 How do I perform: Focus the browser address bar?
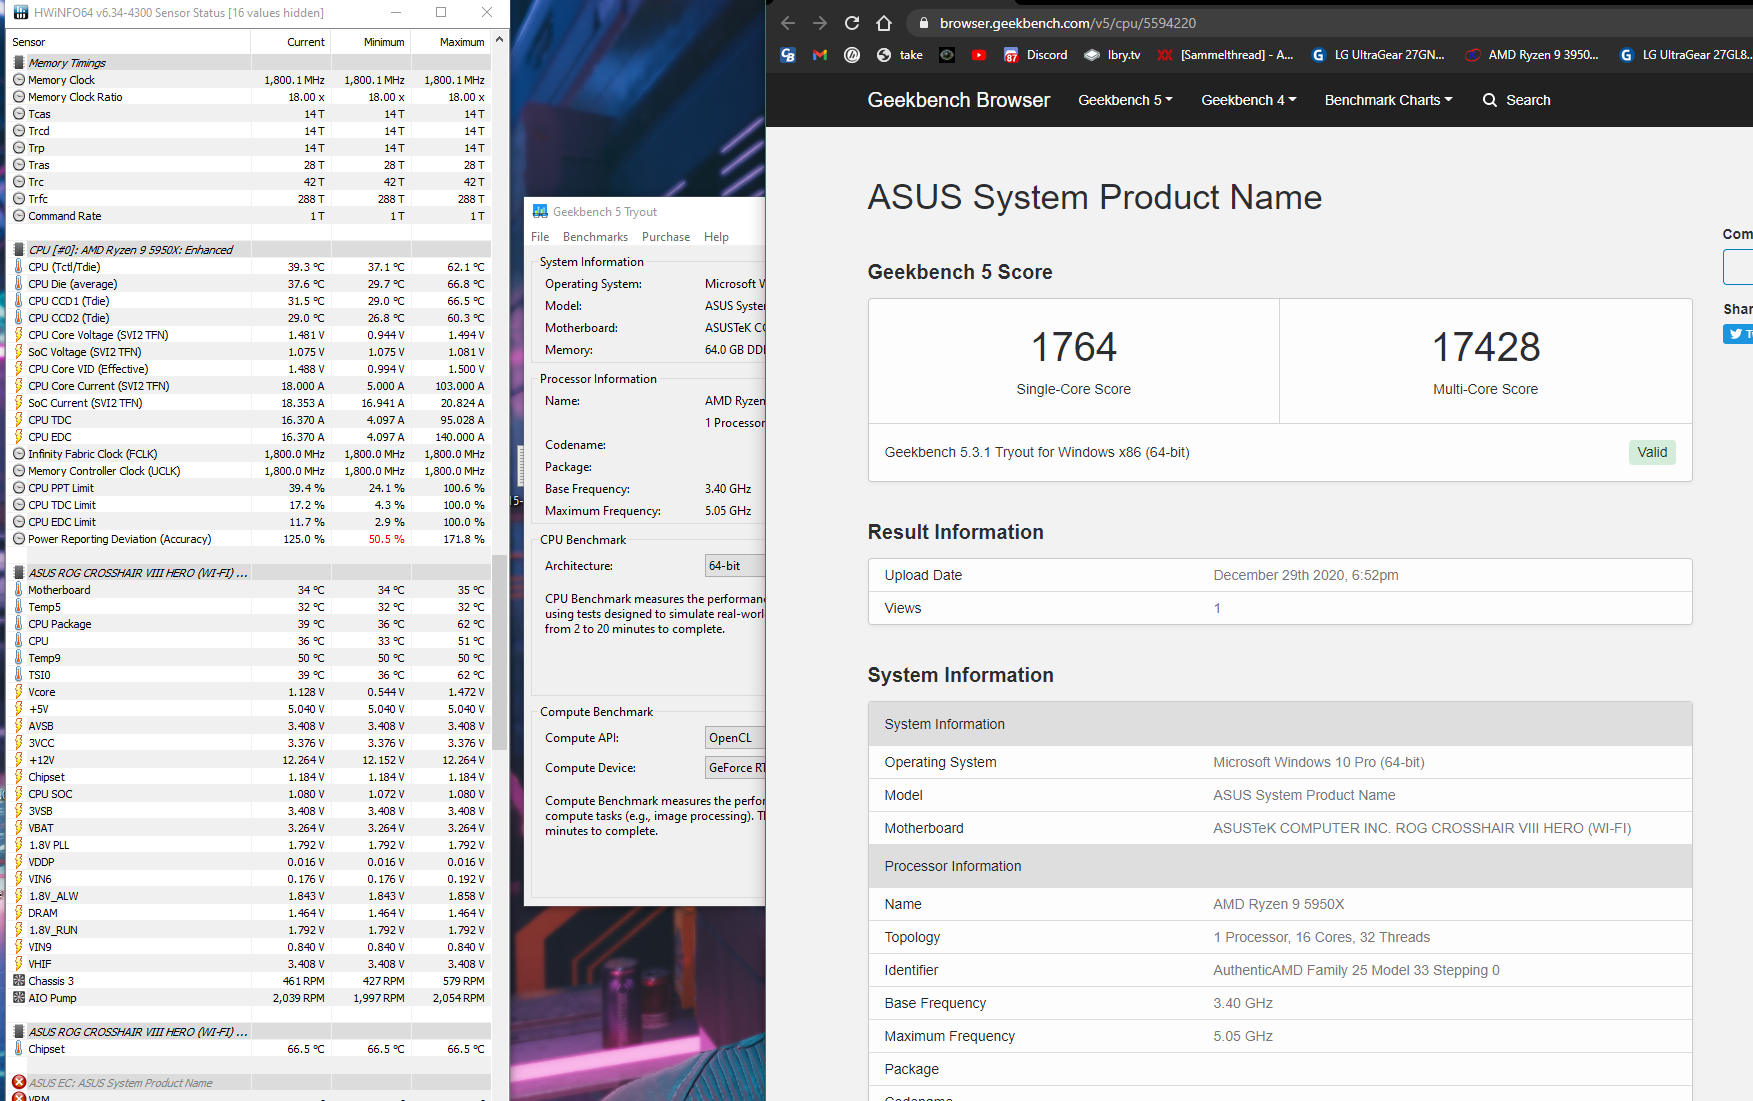(x=1330, y=23)
